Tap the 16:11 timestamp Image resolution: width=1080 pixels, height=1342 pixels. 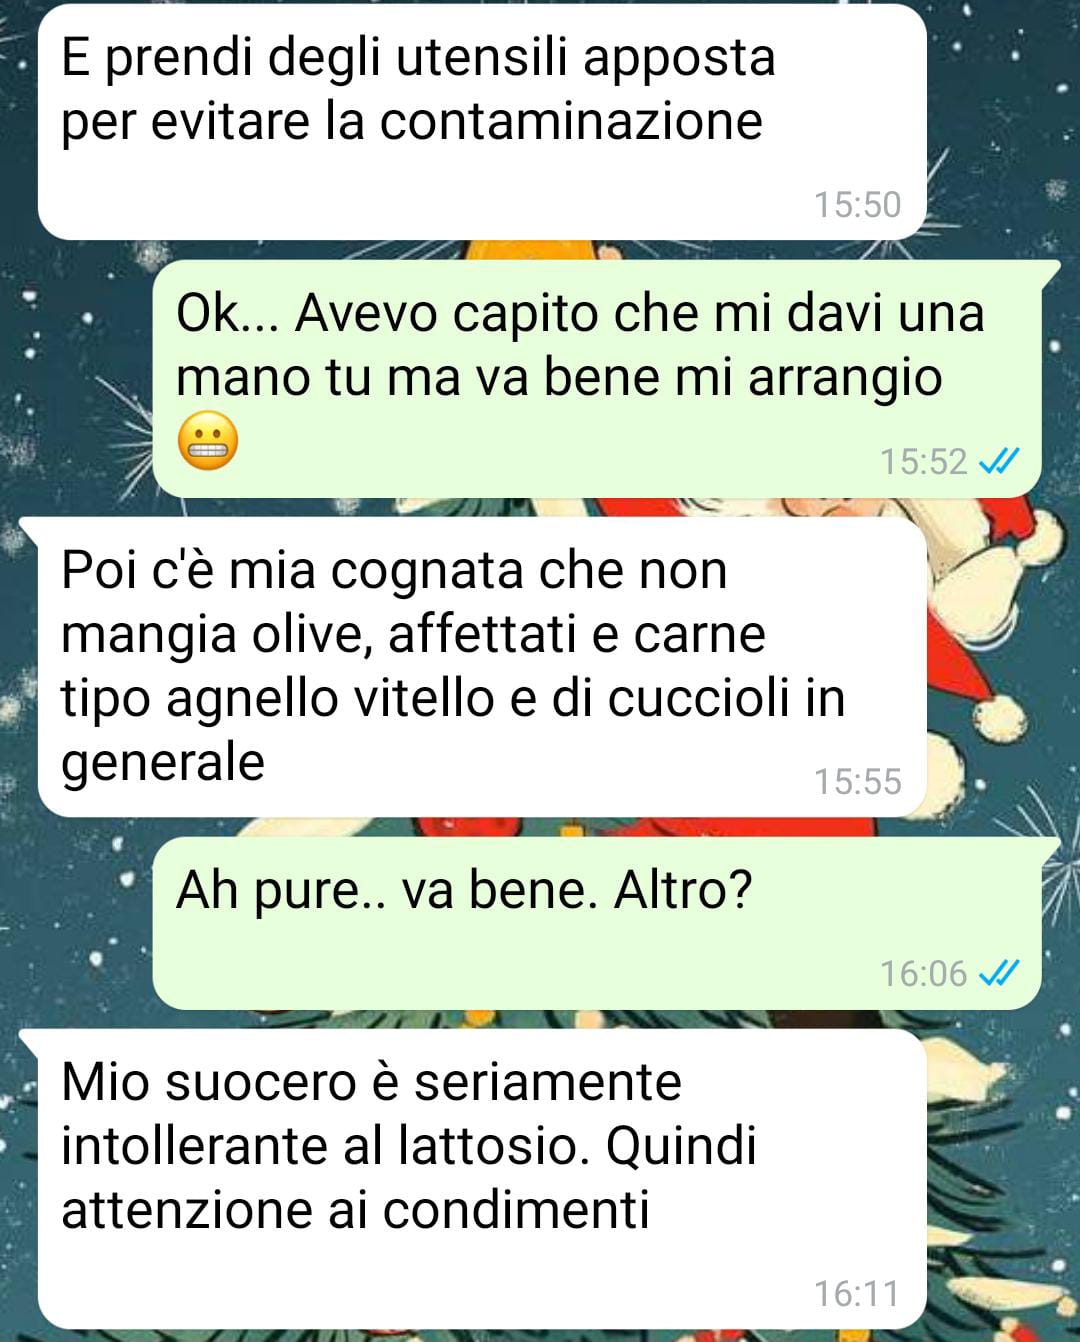tap(857, 1293)
